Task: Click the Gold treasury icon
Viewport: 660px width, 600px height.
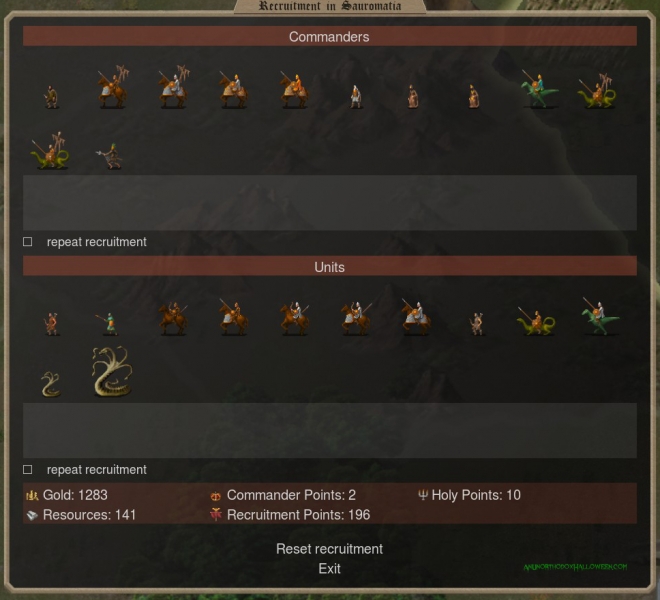Action: pyautogui.click(x=32, y=495)
